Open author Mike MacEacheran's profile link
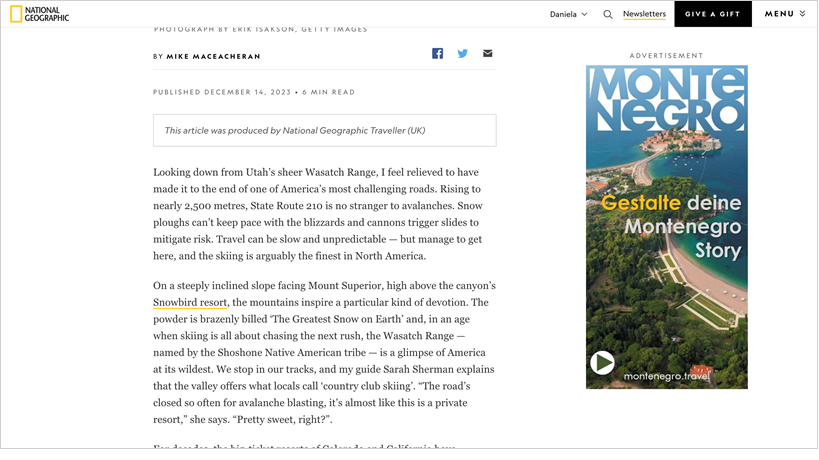Screen dimensions: 819x460 click(213, 57)
